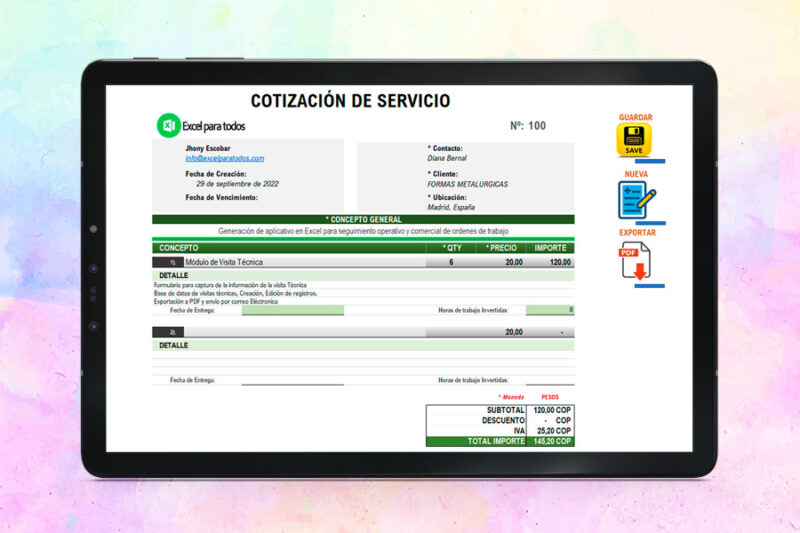Select the general concept description line
The height and width of the screenshot is (533, 800).
(363, 231)
